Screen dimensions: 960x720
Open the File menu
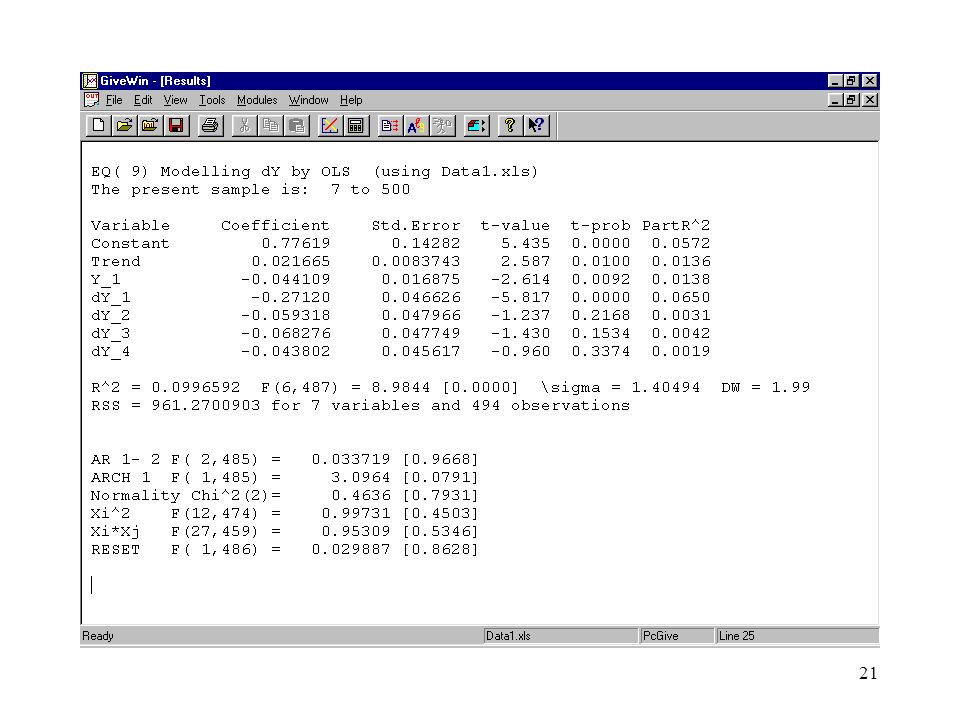coord(114,100)
